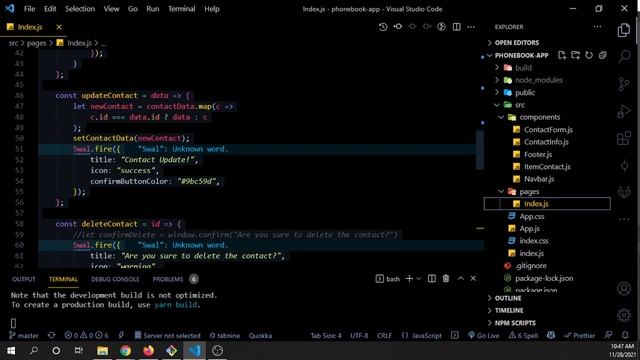640x360 pixels.
Task: Open errors and warnings count in status bar
Action: [86, 336]
